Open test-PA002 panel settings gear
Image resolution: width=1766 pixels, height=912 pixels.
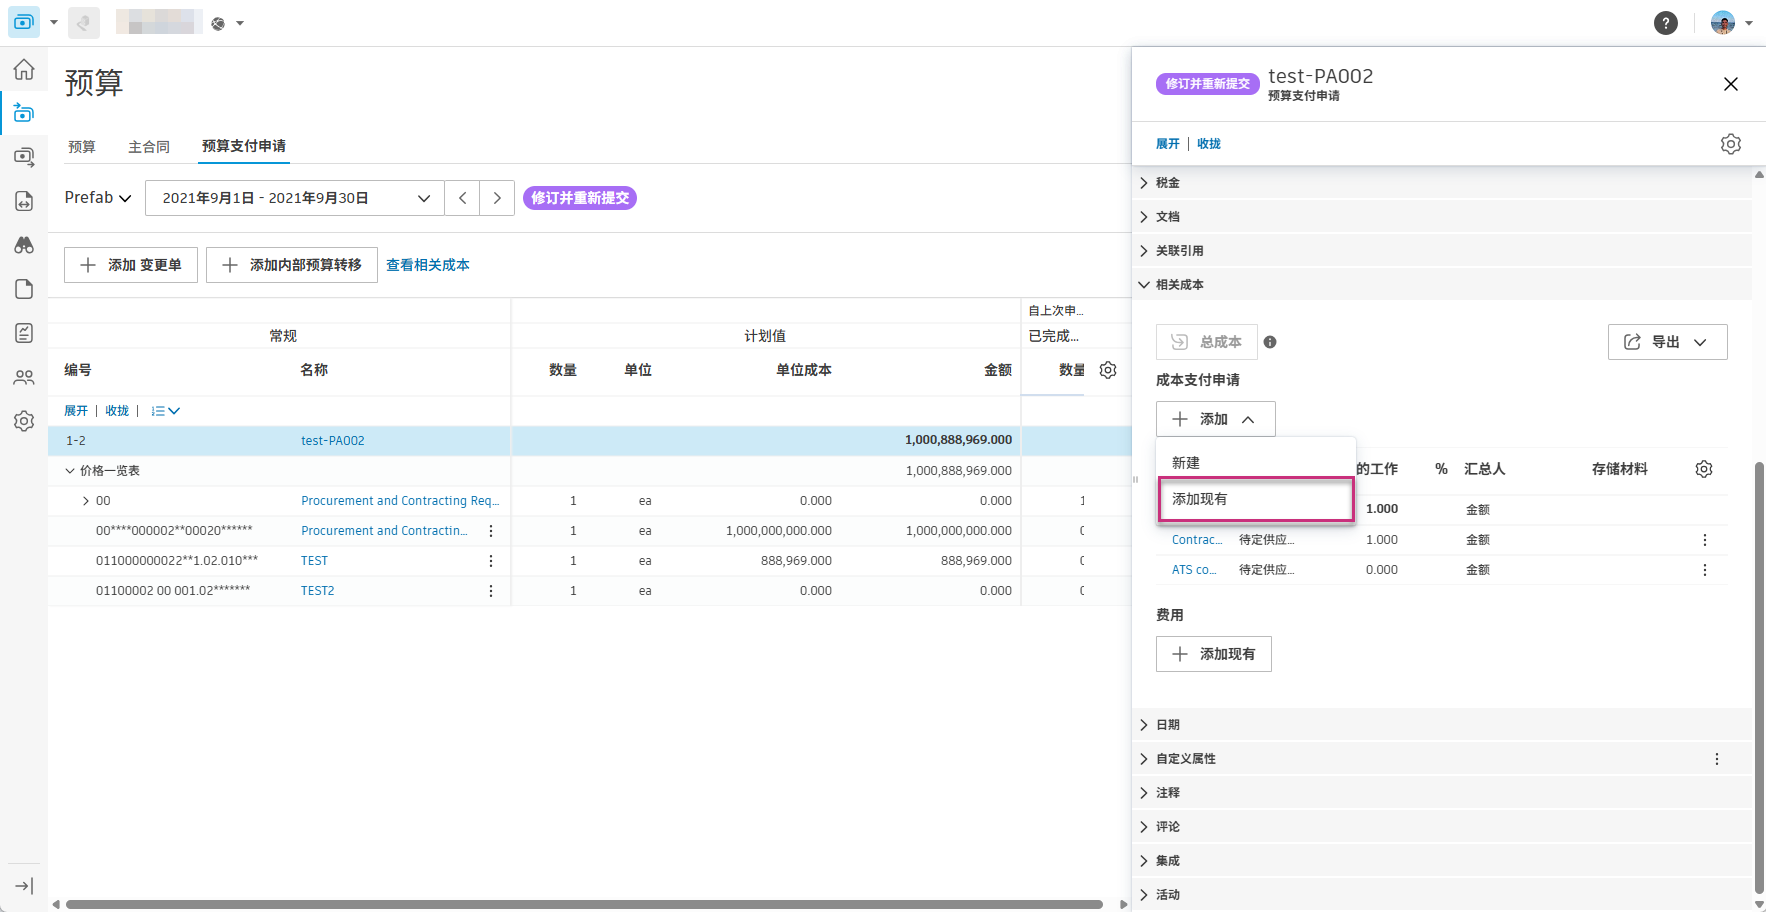(1731, 144)
